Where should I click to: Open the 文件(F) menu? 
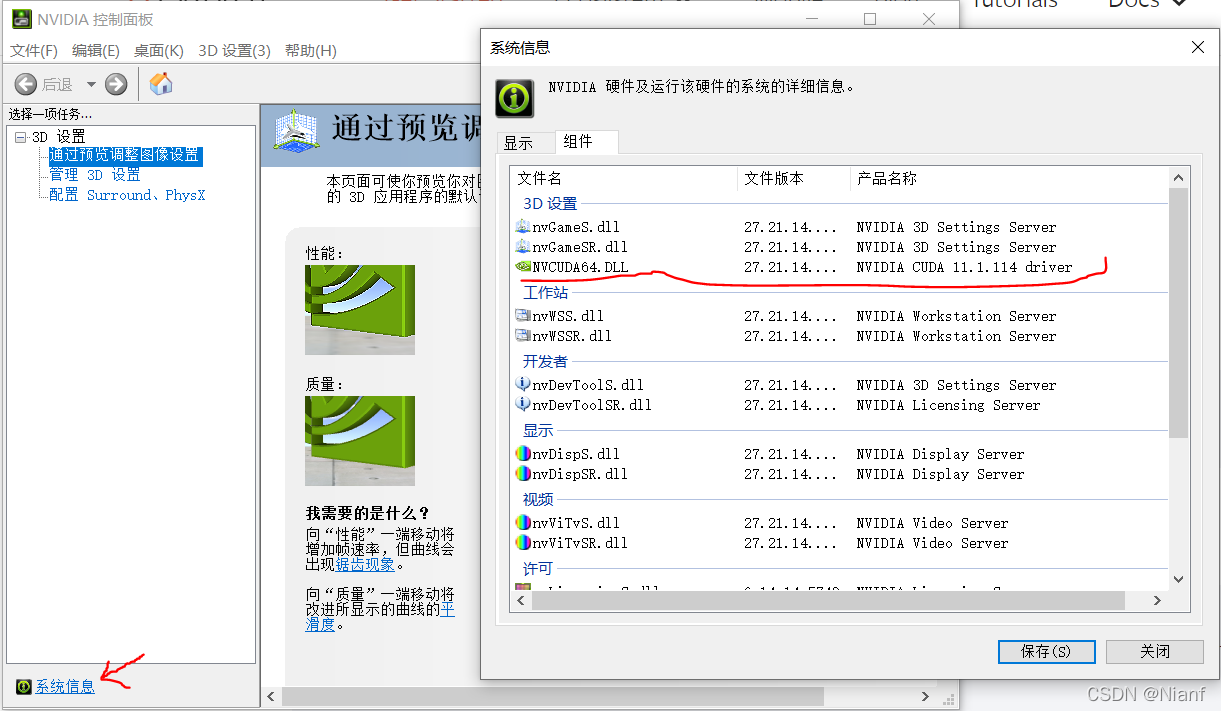[x=34, y=51]
